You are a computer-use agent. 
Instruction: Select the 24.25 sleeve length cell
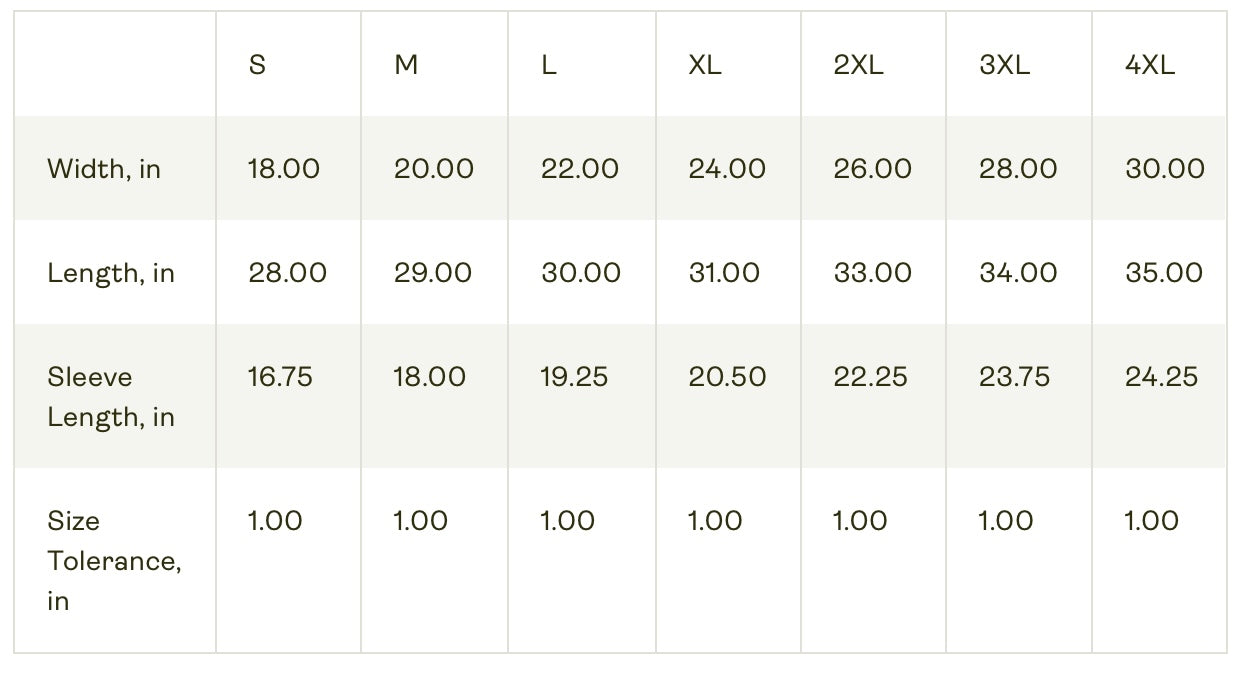1161,377
